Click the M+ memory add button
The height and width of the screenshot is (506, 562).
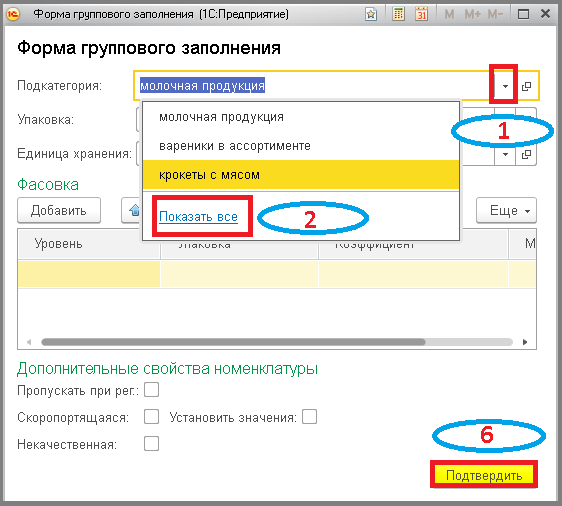coord(473,14)
